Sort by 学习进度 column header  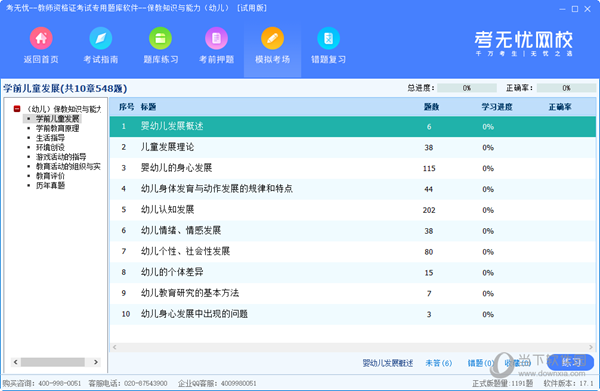click(497, 107)
